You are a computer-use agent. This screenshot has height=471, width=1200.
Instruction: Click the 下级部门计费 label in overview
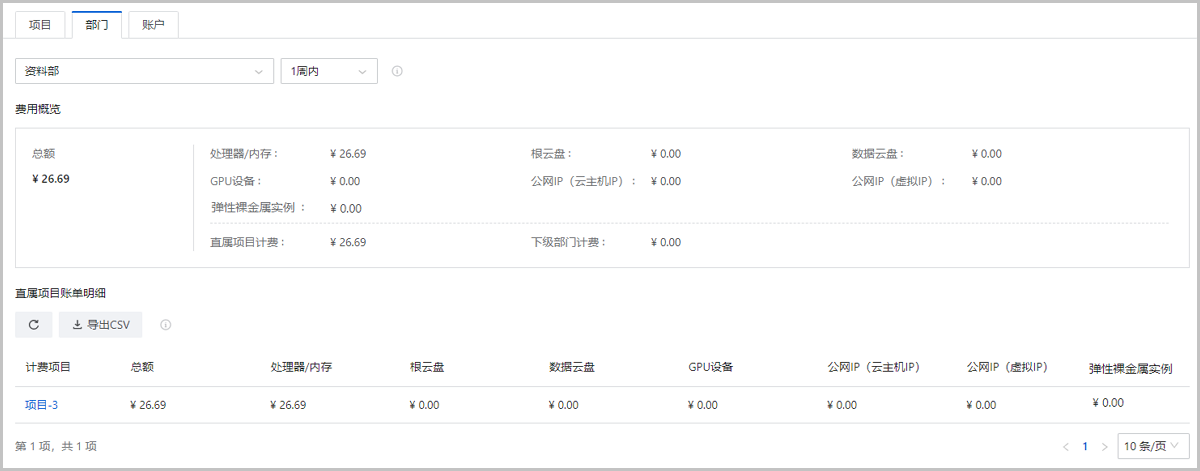[x=569, y=242]
